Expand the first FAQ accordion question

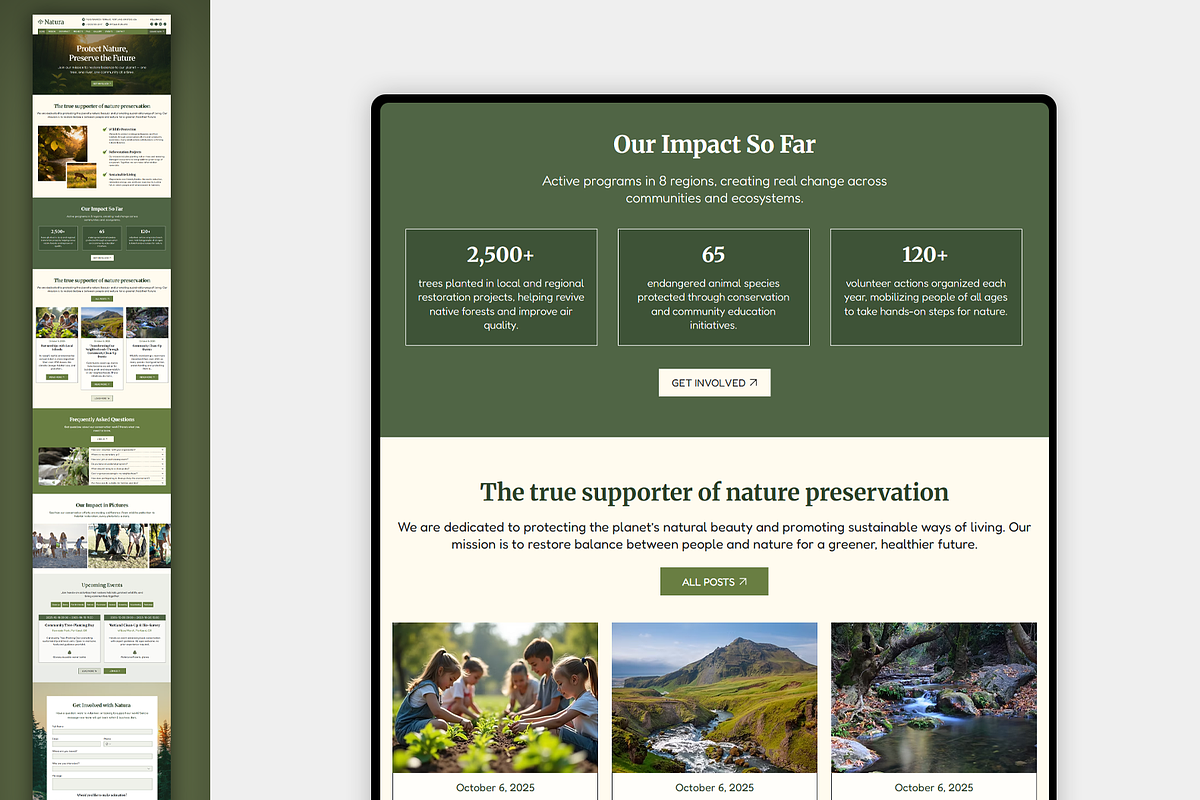point(127,450)
